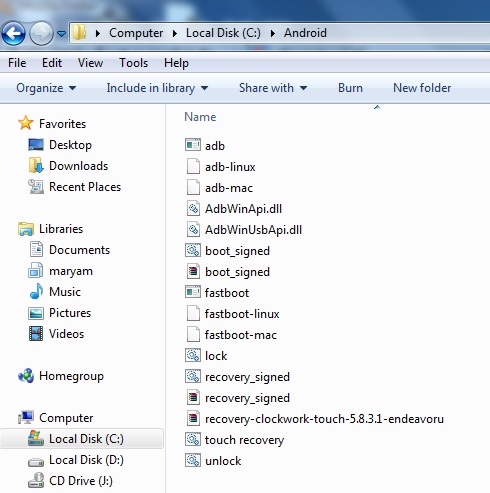Screen dimensions: 490x493
Task: Open the Tools menu
Action: 134,63
